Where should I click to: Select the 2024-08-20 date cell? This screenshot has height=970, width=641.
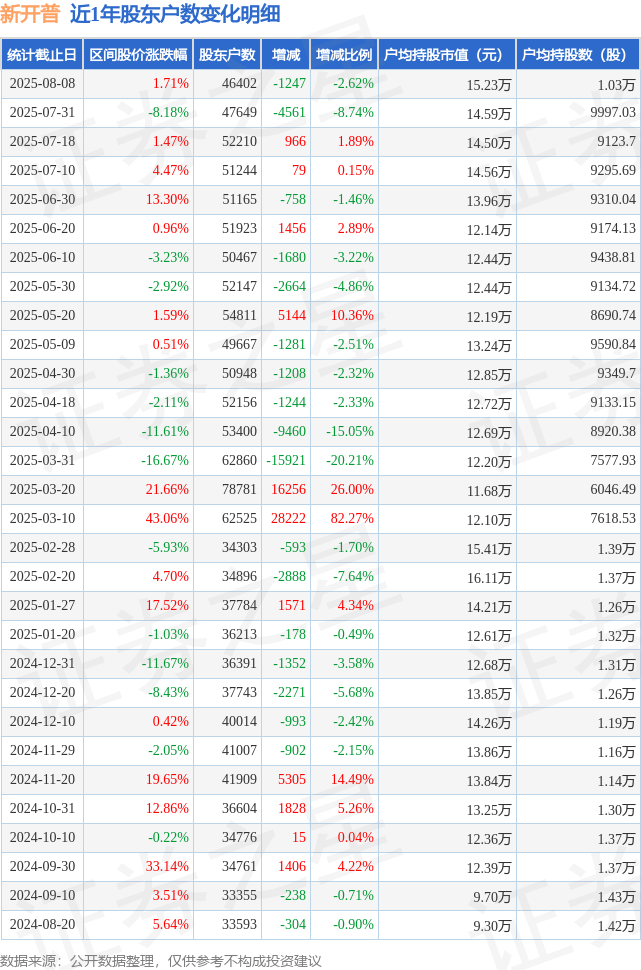(x=42, y=924)
